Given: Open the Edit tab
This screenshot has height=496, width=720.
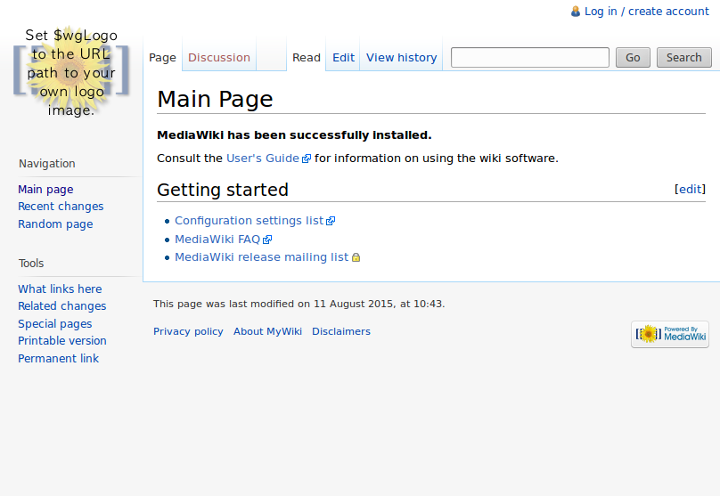Looking at the screenshot, I should (x=343, y=57).
